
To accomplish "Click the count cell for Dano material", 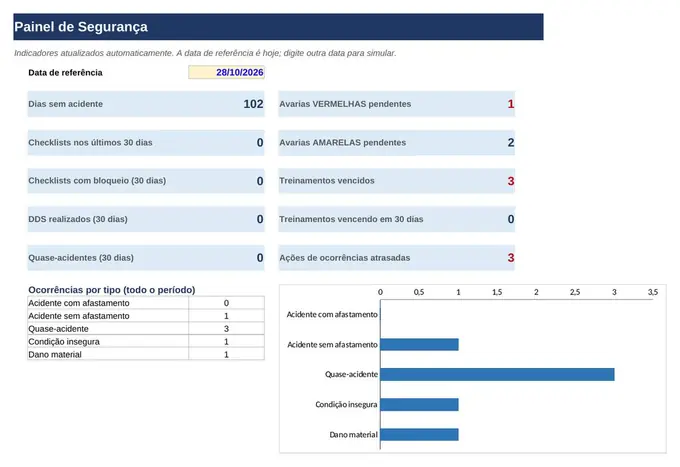I will pos(226,354).
